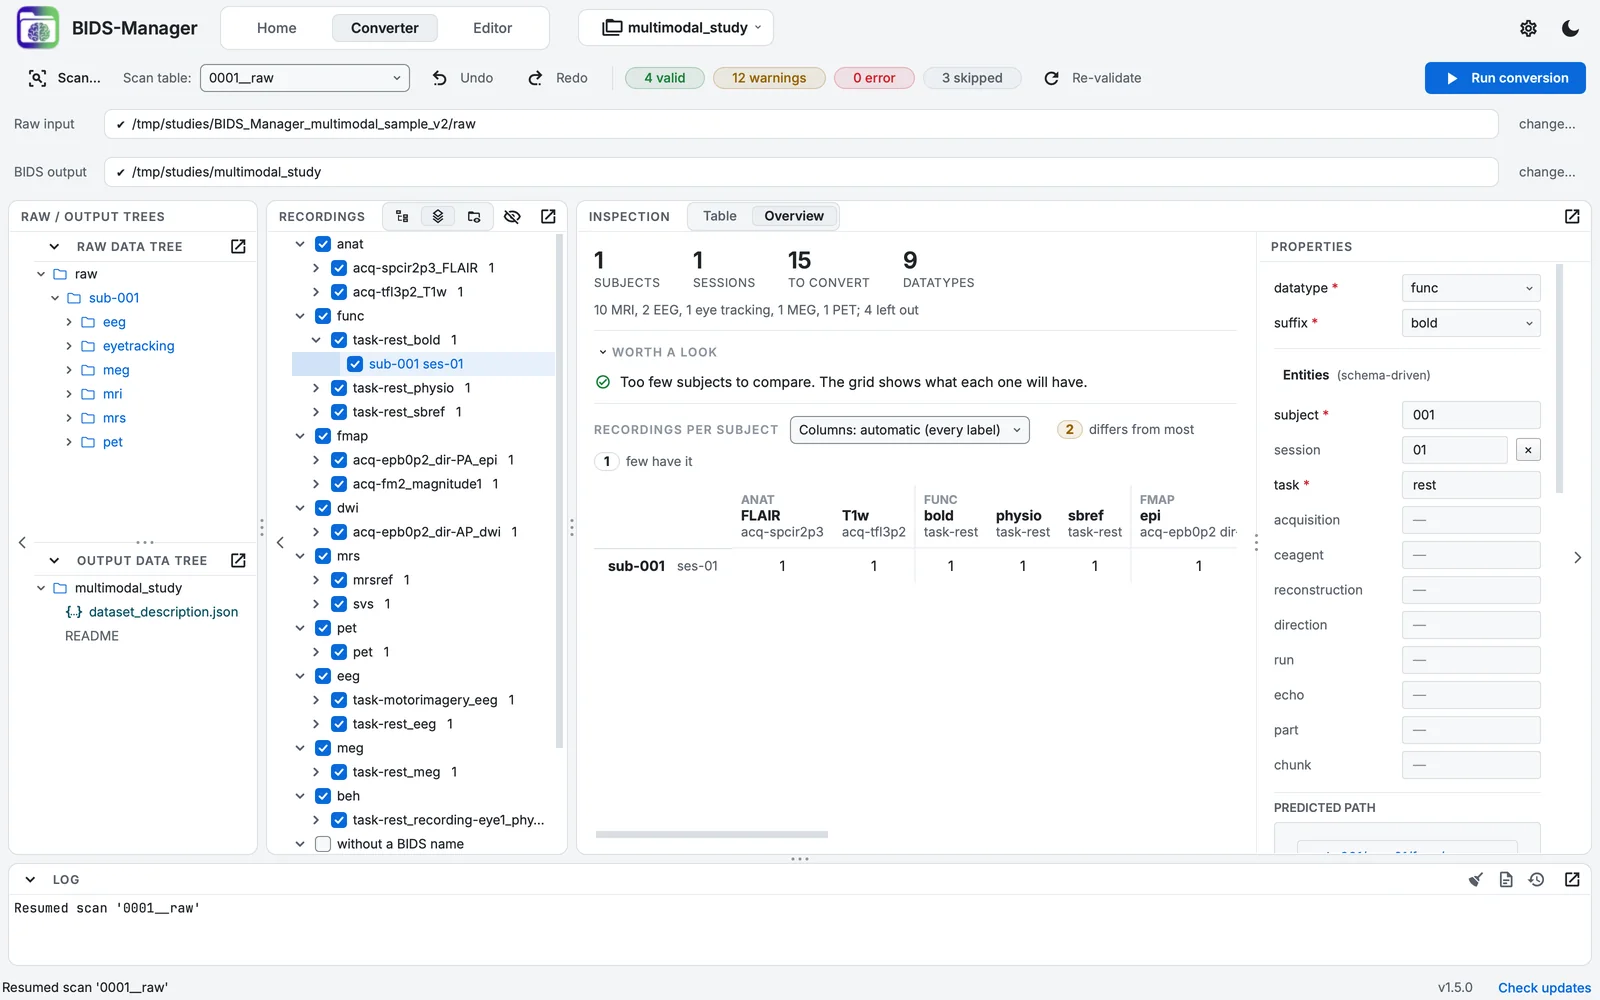The width and height of the screenshot is (1600, 1000).
Task: Uncheck the mrsref checkbox
Action: pos(339,580)
